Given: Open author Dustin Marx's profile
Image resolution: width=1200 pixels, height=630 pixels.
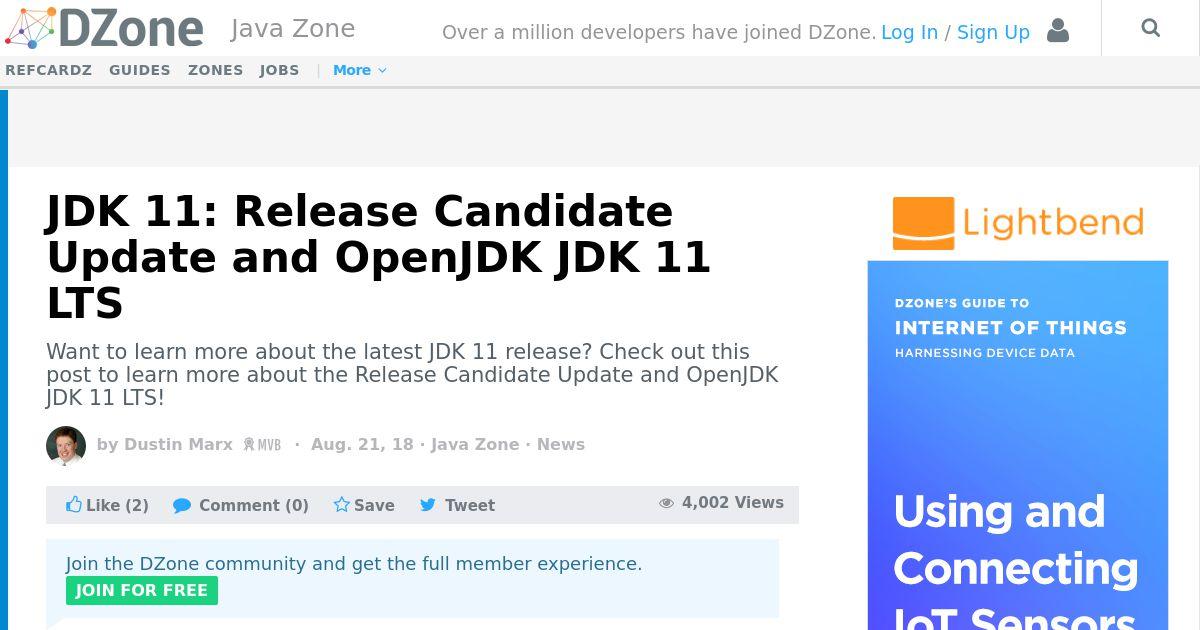Looking at the screenshot, I should coord(178,444).
